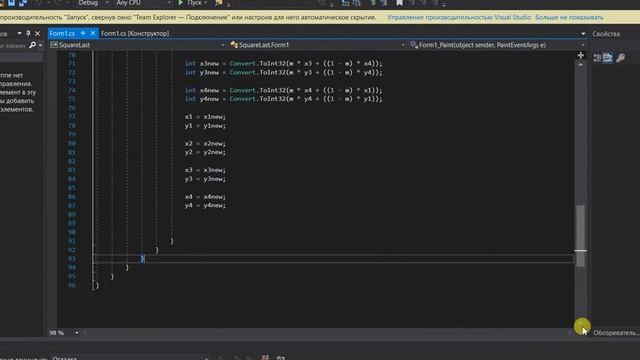This screenshot has width=640, height=360.
Task: Open the Обозреватель tab at bottom right
Action: [616, 333]
